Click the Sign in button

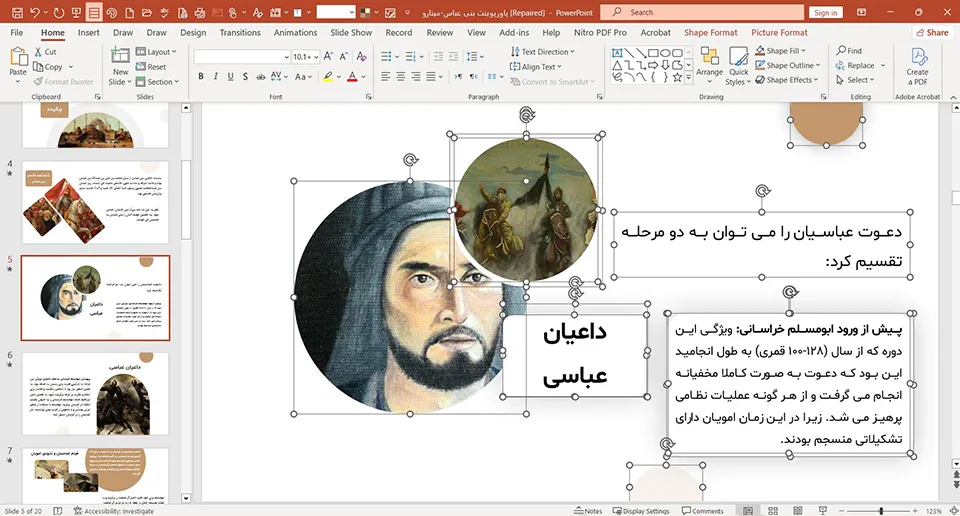click(x=825, y=12)
